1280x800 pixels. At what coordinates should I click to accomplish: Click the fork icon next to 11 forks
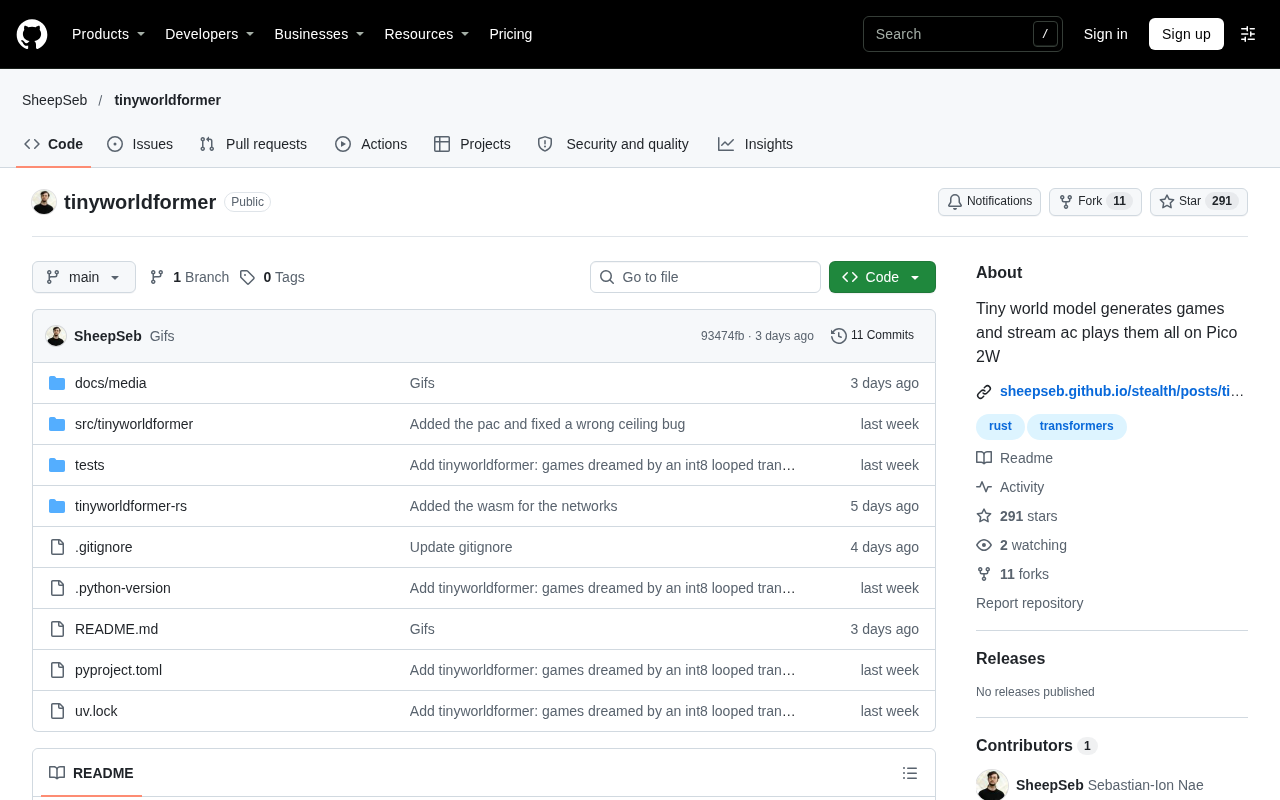pyautogui.click(x=984, y=574)
